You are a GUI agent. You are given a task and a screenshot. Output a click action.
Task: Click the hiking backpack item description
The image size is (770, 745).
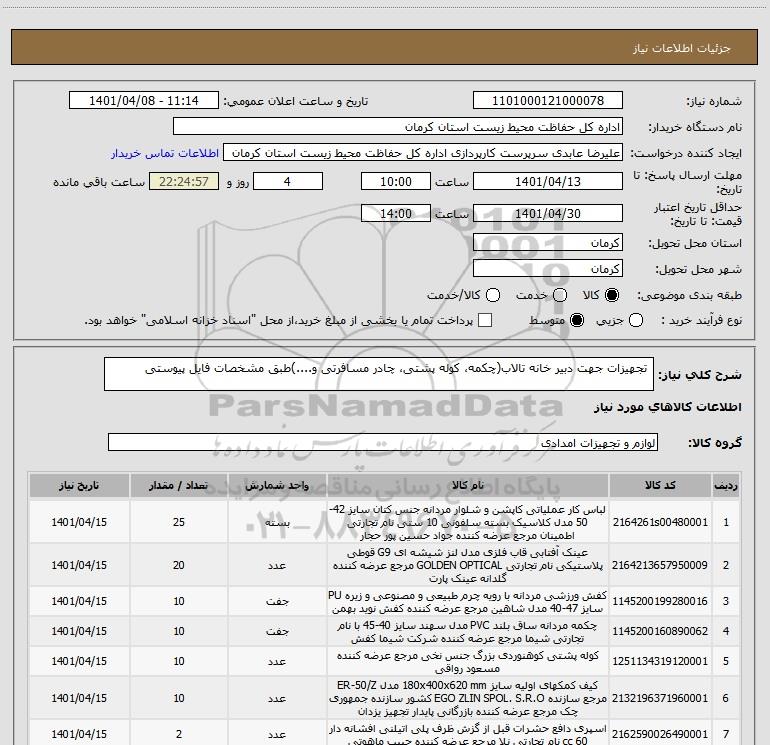point(468,662)
